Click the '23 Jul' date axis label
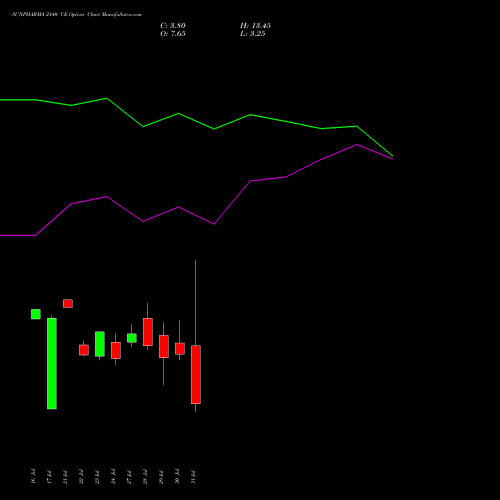Image resolution: width=500 pixels, height=500 pixels. 97,477
